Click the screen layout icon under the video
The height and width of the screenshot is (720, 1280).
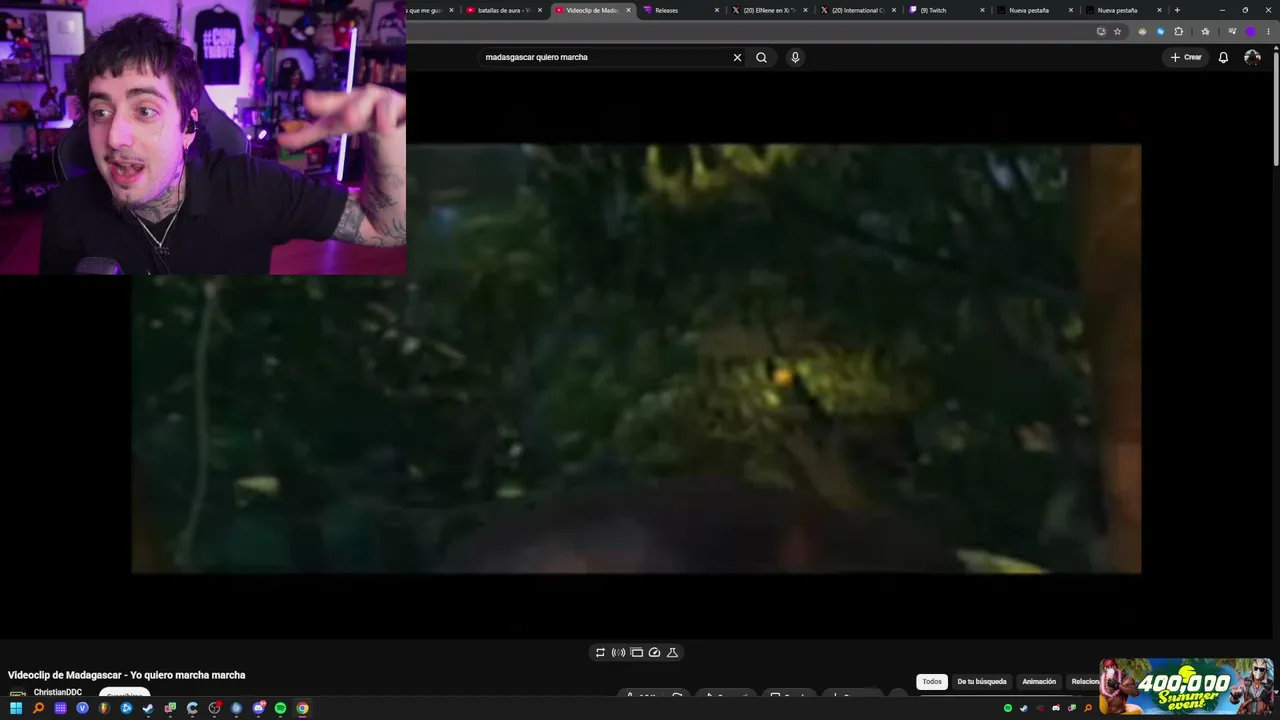(636, 652)
